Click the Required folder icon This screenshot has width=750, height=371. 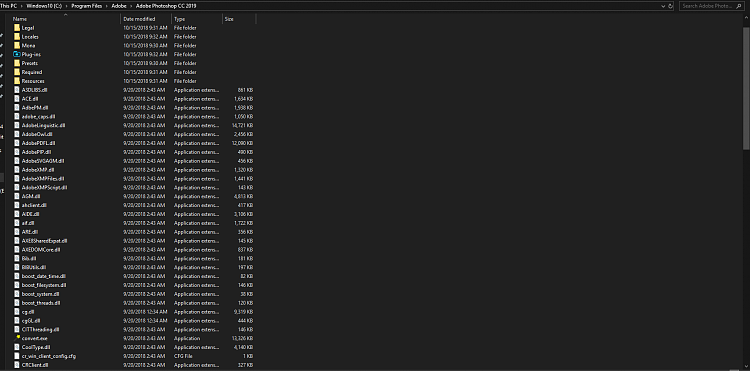coord(17,72)
